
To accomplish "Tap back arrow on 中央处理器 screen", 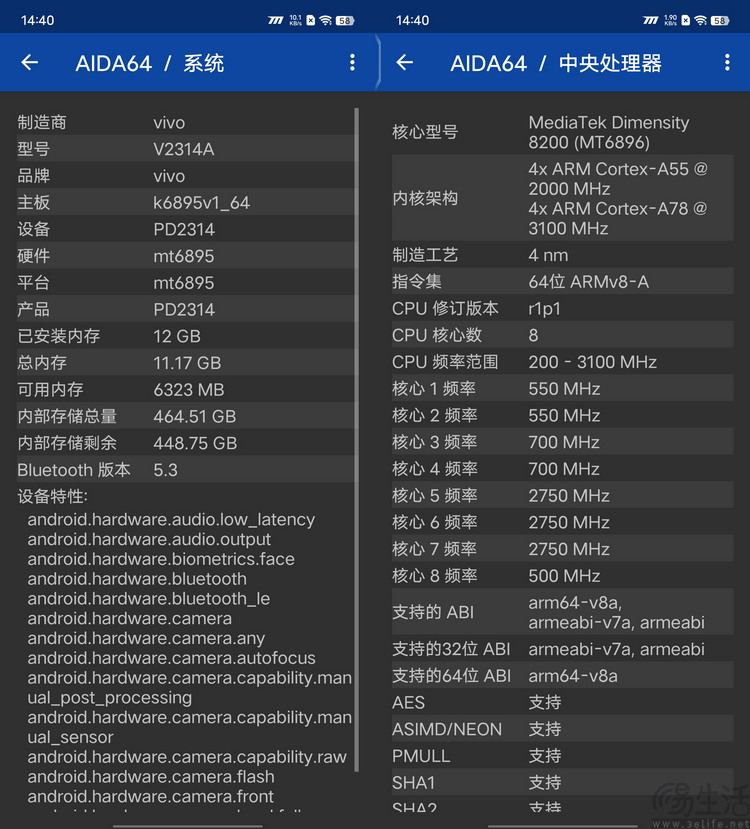I will tap(404, 62).
